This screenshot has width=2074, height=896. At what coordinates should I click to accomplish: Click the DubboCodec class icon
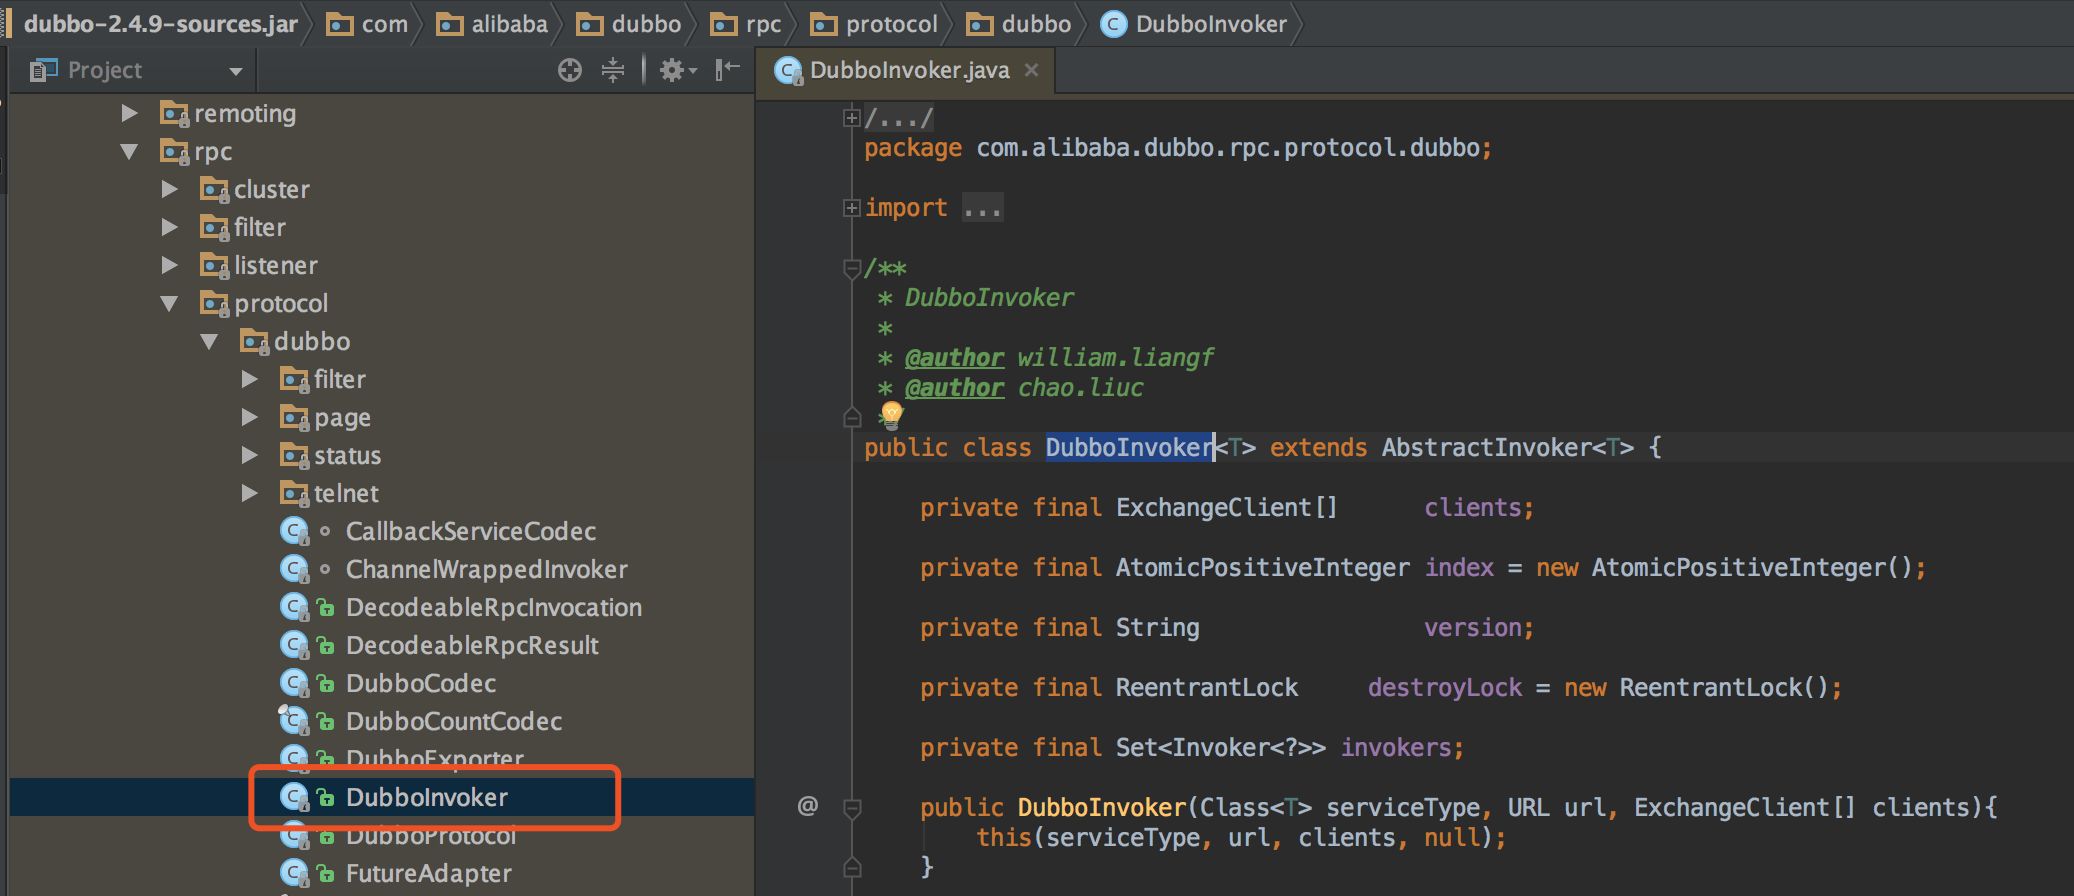tap(294, 683)
